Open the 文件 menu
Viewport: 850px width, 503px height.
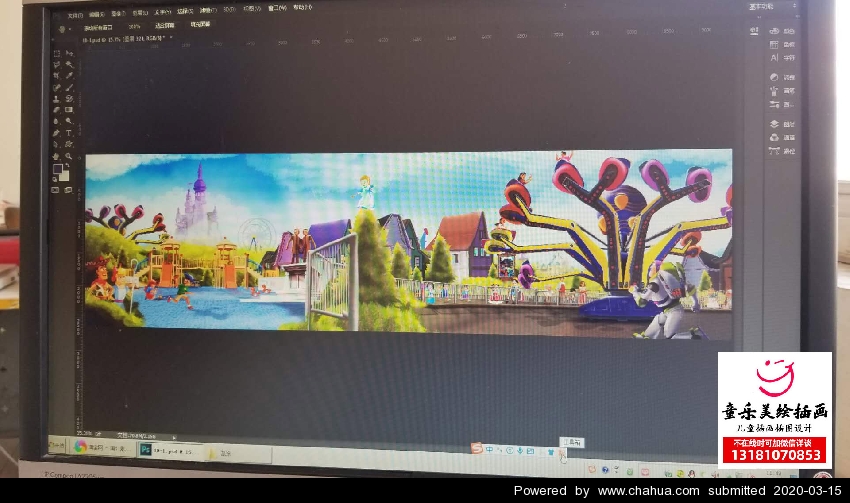[75, 15]
